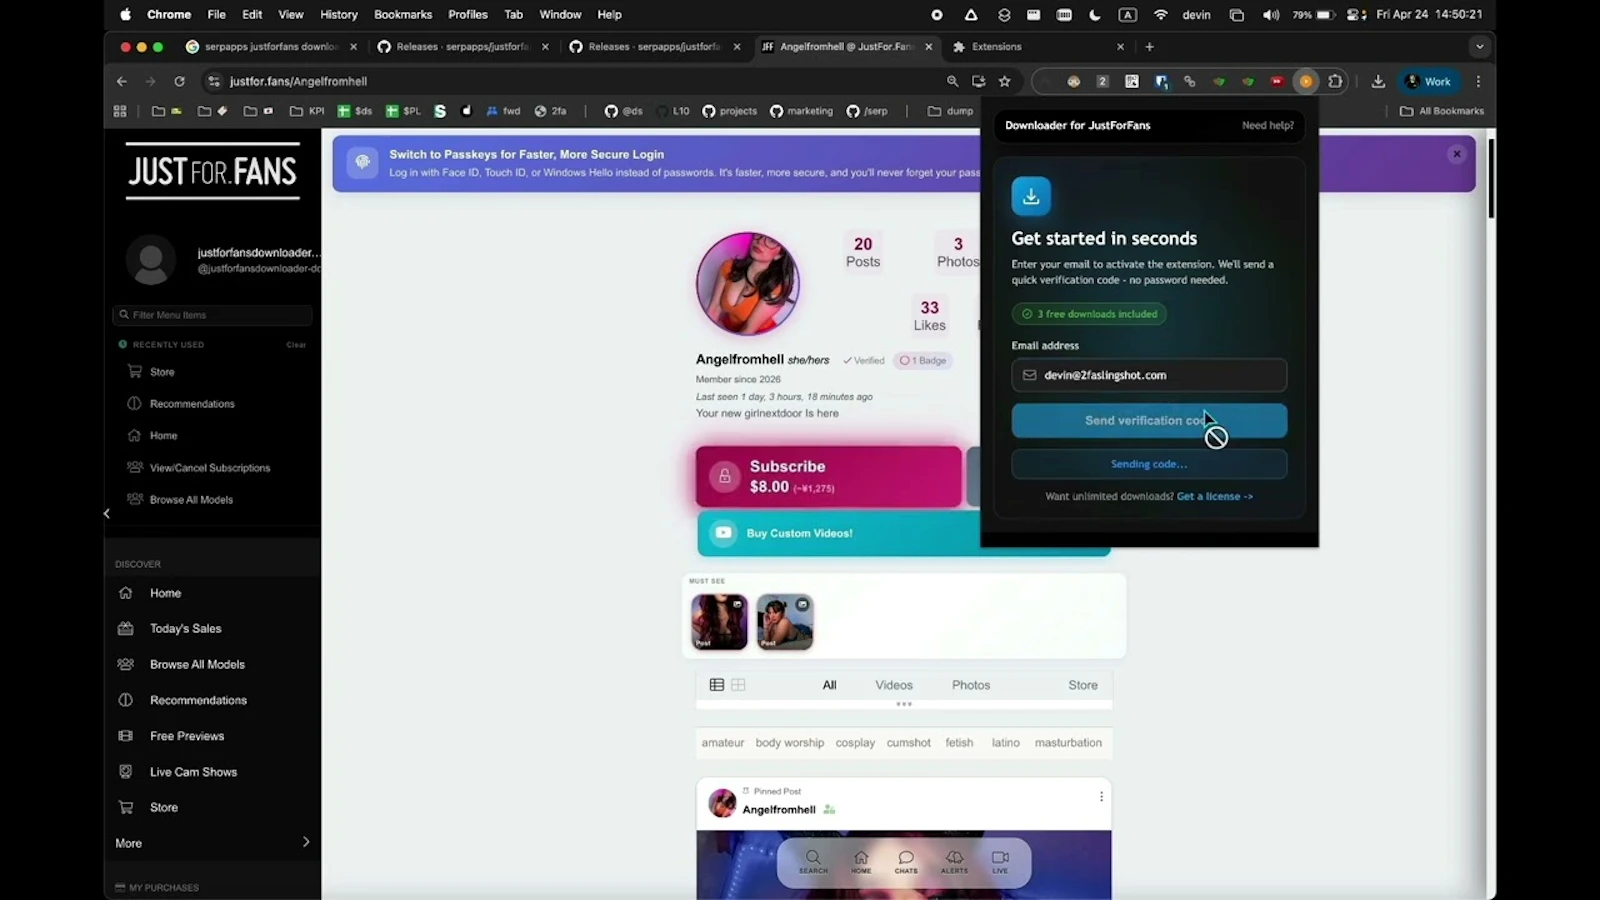This screenshot has width=1600, height=900.
Task: Select the Videos tab on the profile
Action: 894,685
